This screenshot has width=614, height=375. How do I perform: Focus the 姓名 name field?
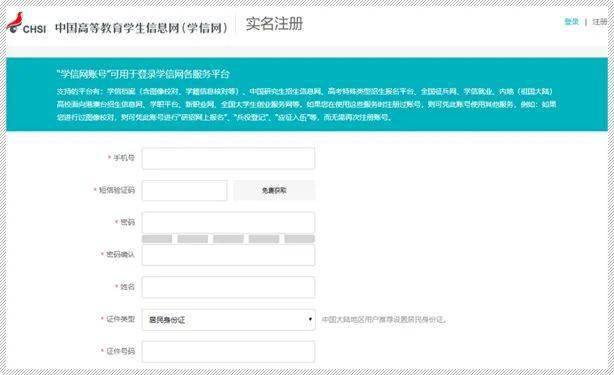pyautogui.click(x=228, y=287)
